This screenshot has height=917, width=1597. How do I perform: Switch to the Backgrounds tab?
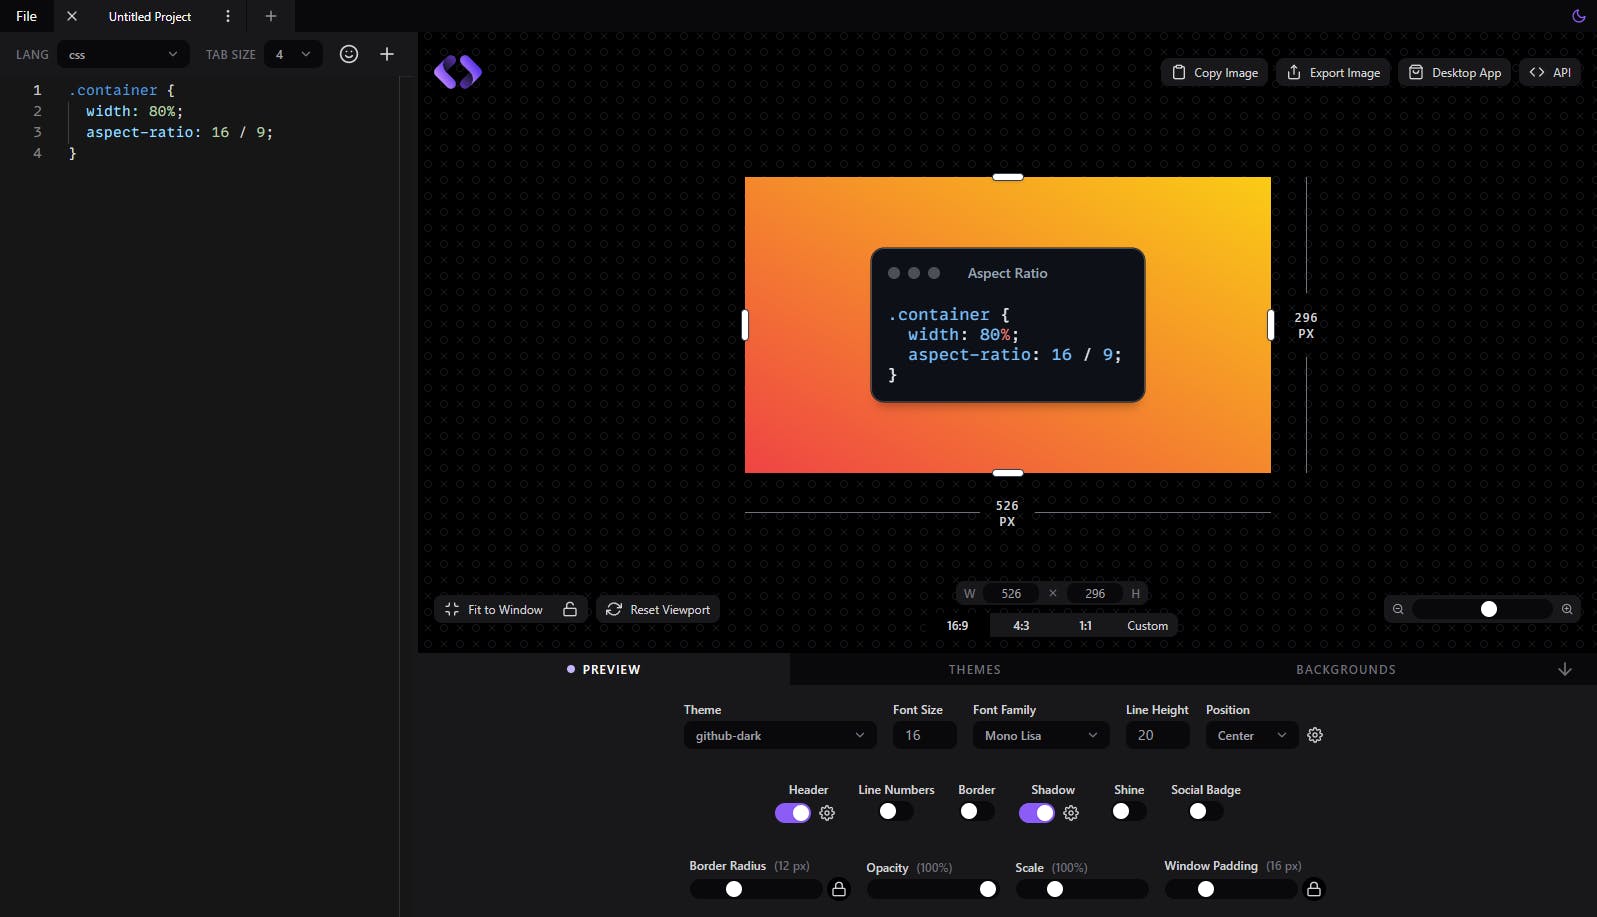[x=1346, y=669]
